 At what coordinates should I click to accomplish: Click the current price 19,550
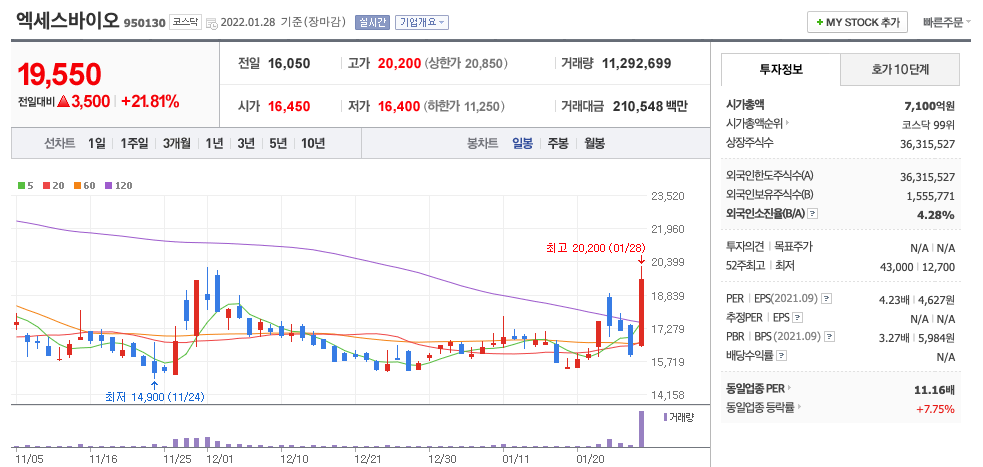[59, 75]
